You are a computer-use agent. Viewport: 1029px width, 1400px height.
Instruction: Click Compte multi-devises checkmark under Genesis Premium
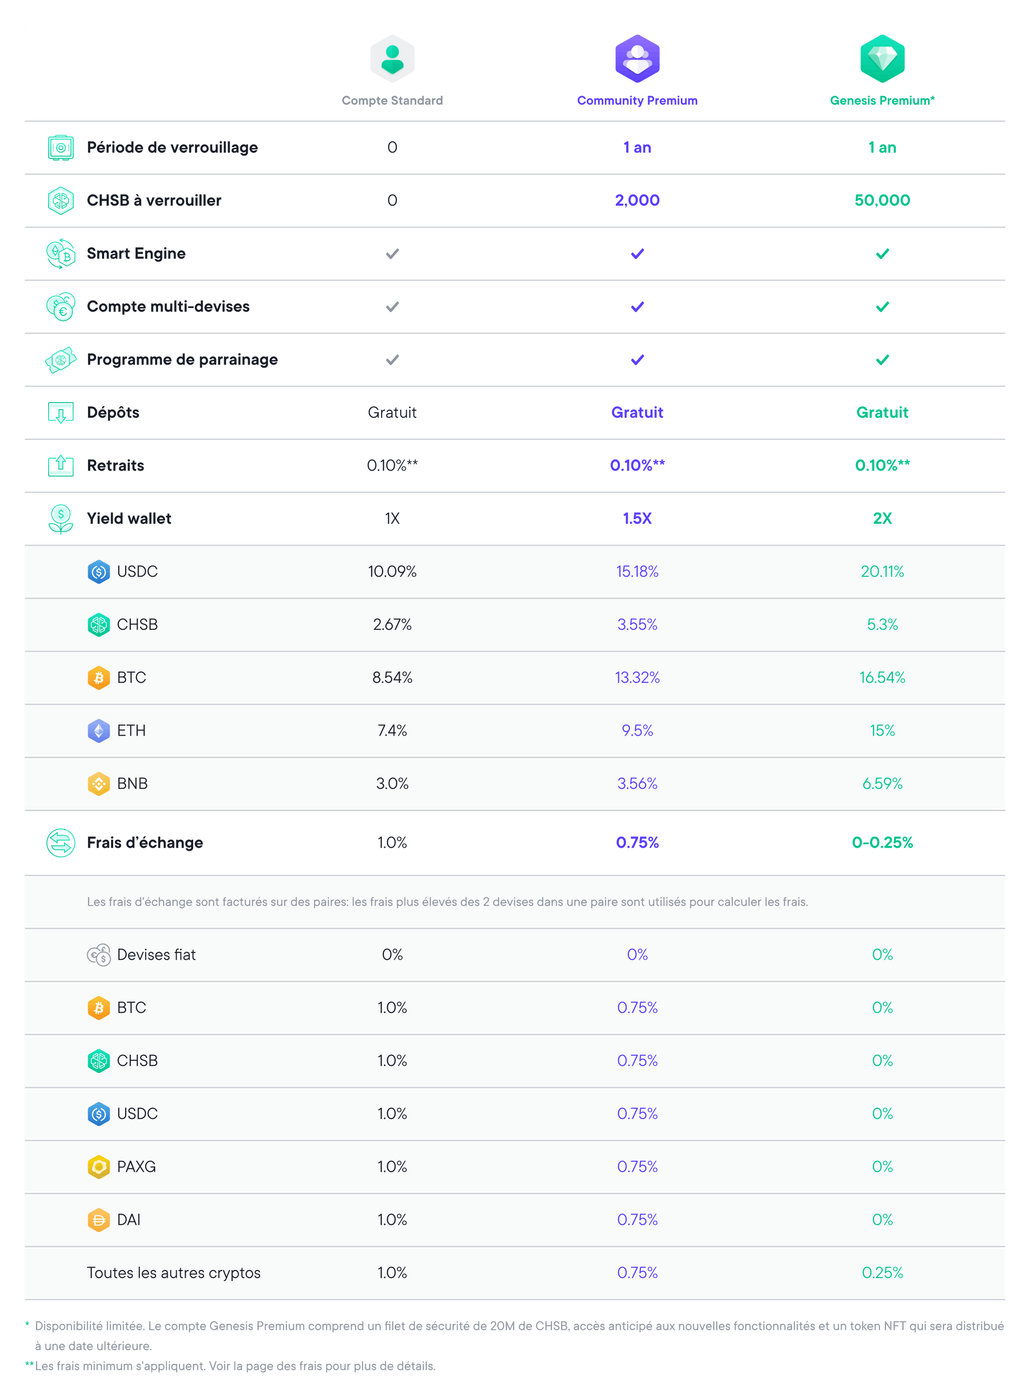882,307
